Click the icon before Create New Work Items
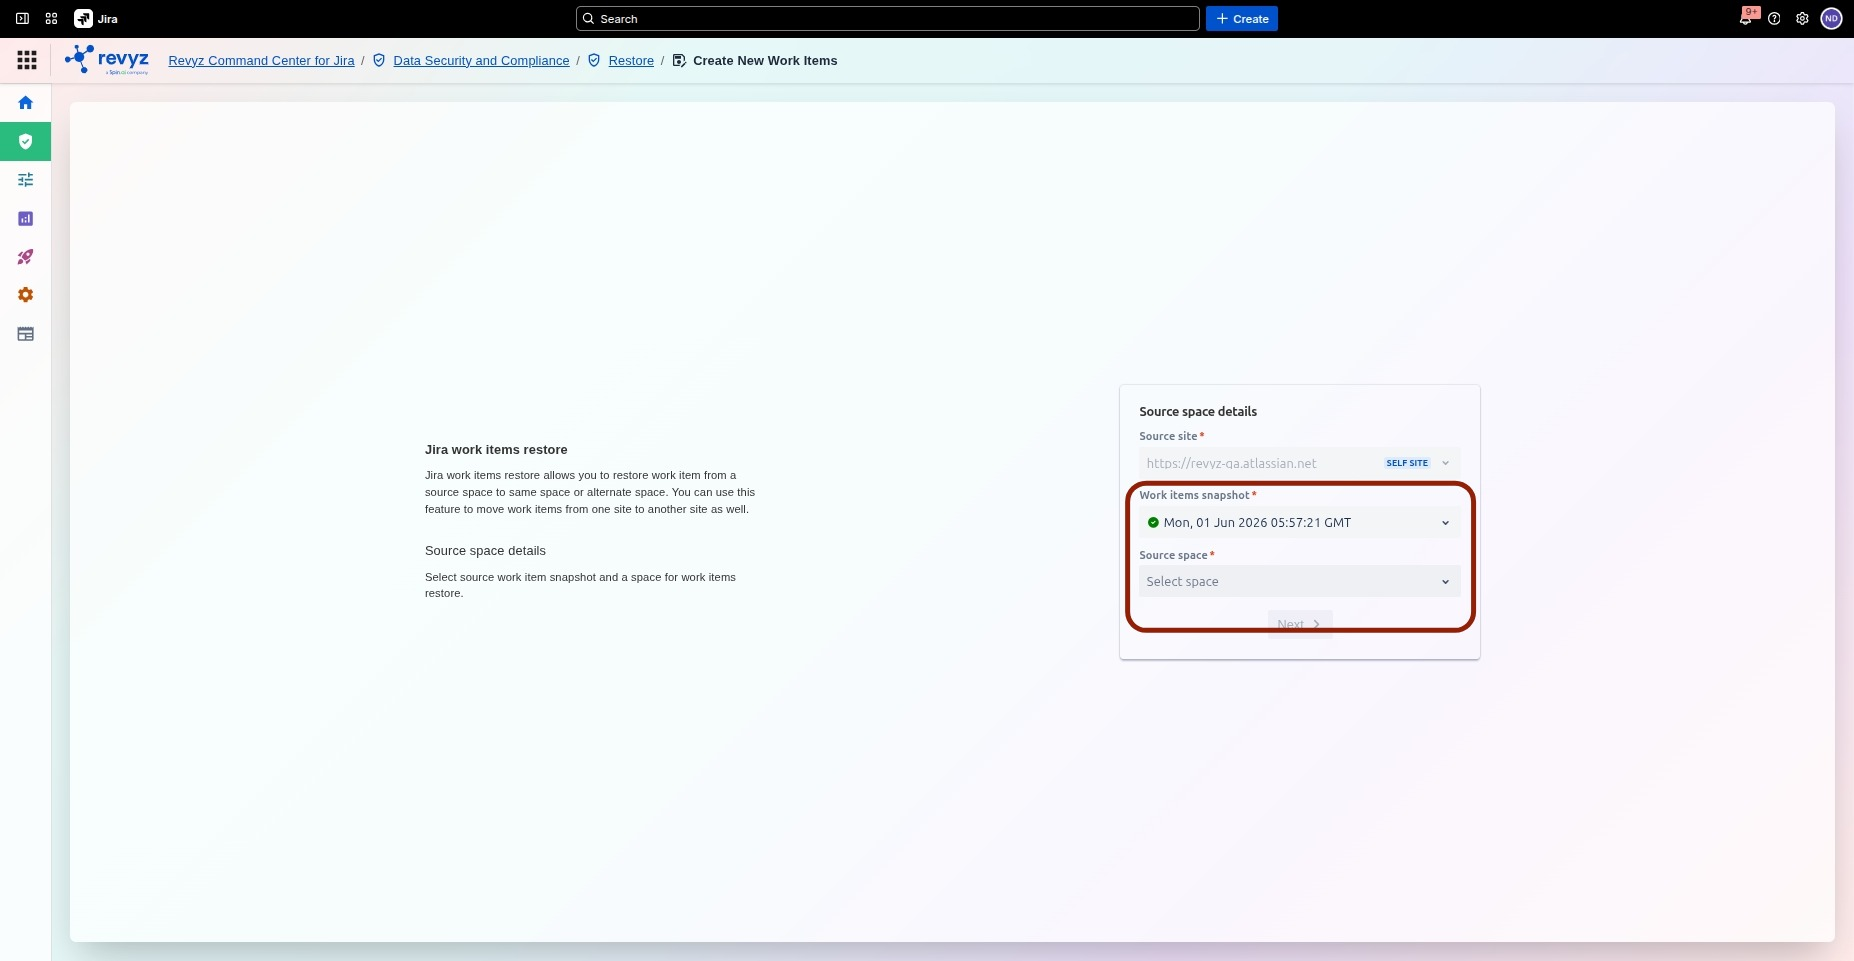1854x961 pixels. [679, 61]
